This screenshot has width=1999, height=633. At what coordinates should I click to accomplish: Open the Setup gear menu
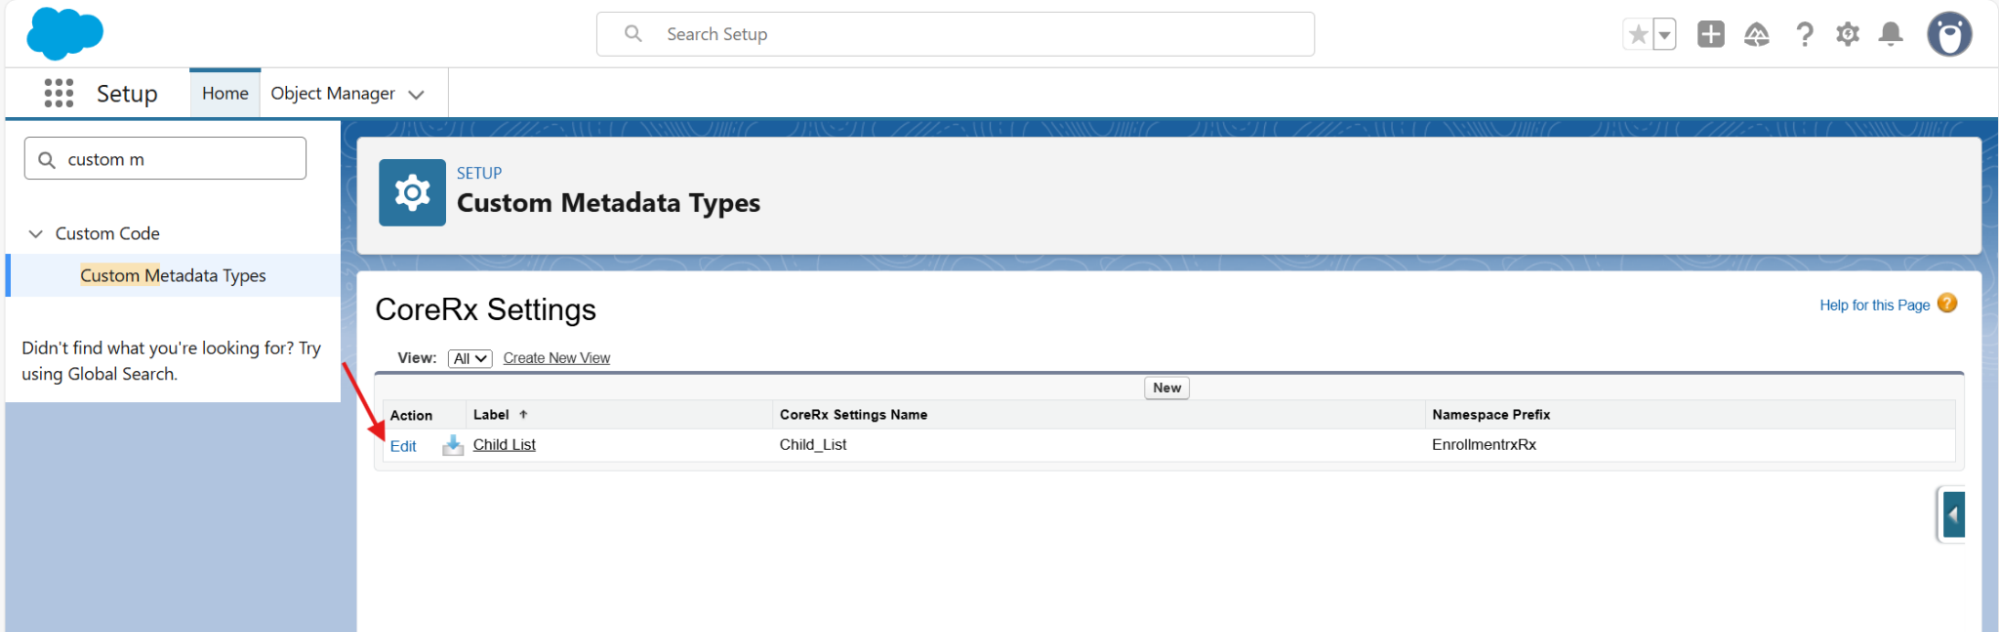(1847, 35)
